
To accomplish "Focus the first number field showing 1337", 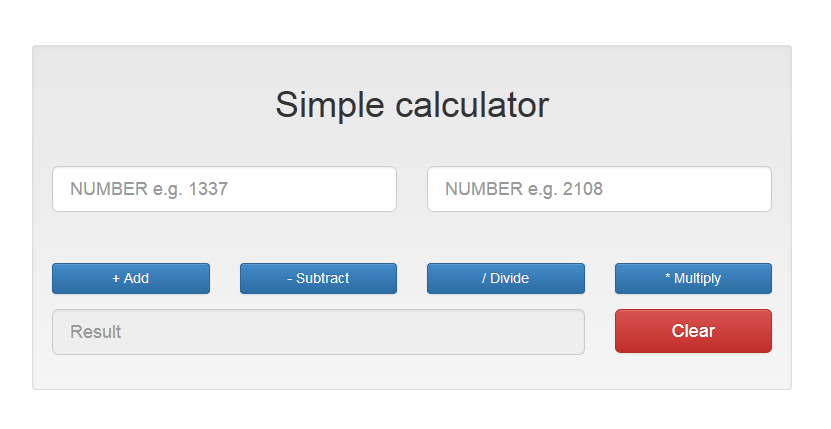I will point(224,189).
